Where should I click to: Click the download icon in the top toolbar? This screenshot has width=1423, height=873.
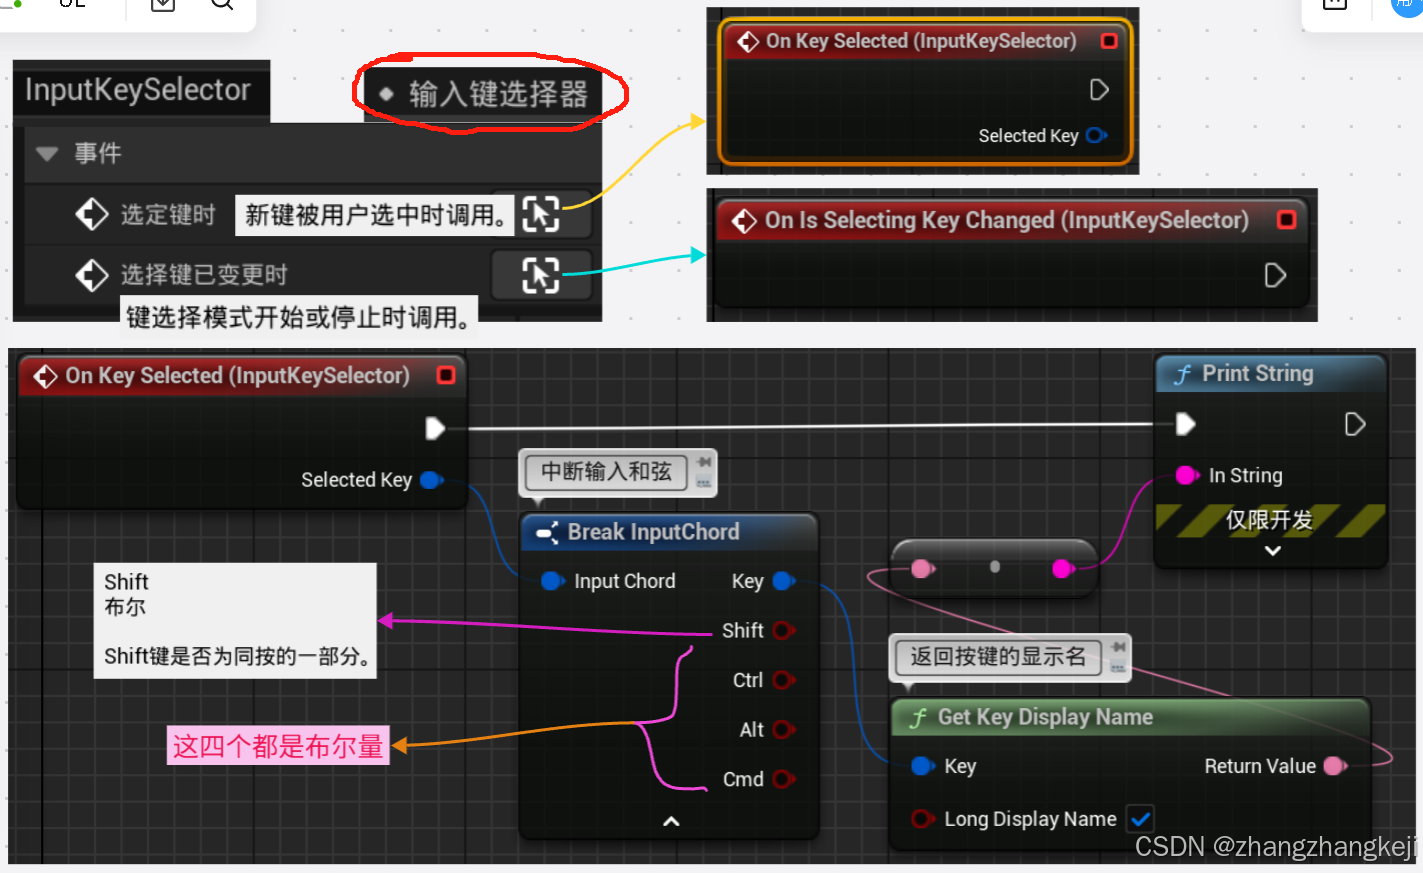[x=162, y=4]
